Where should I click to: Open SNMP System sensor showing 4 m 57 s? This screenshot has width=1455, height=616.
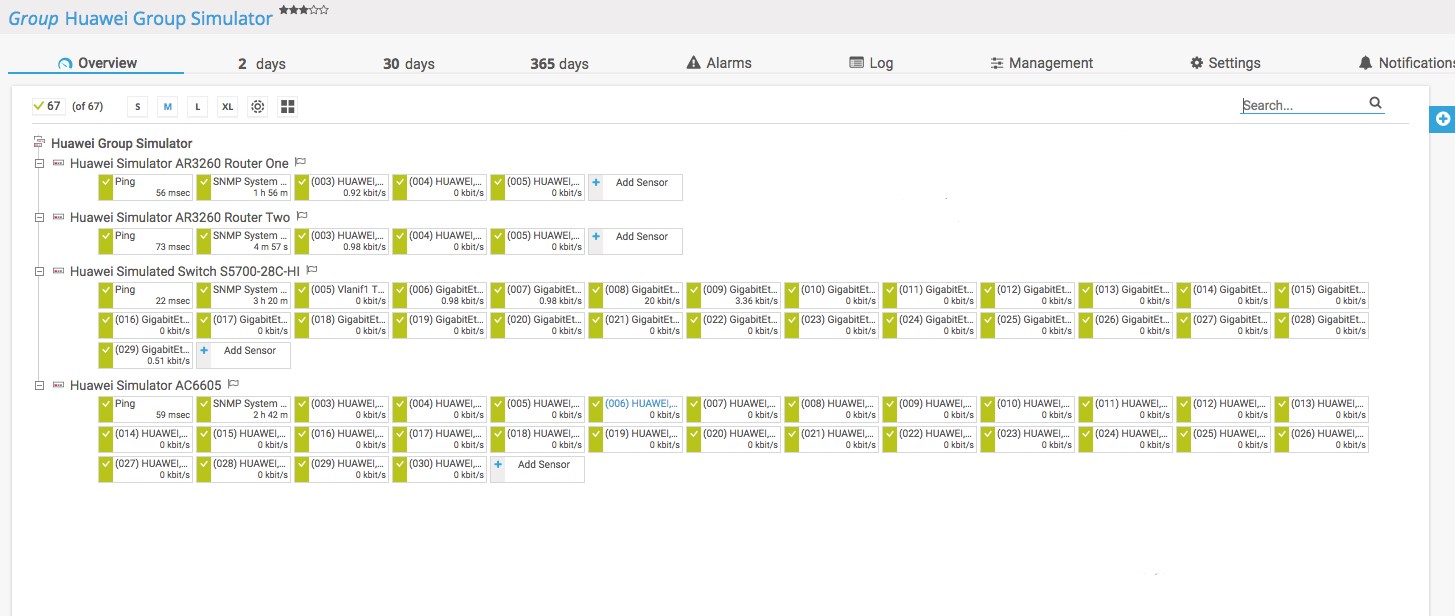pos(244,242)
